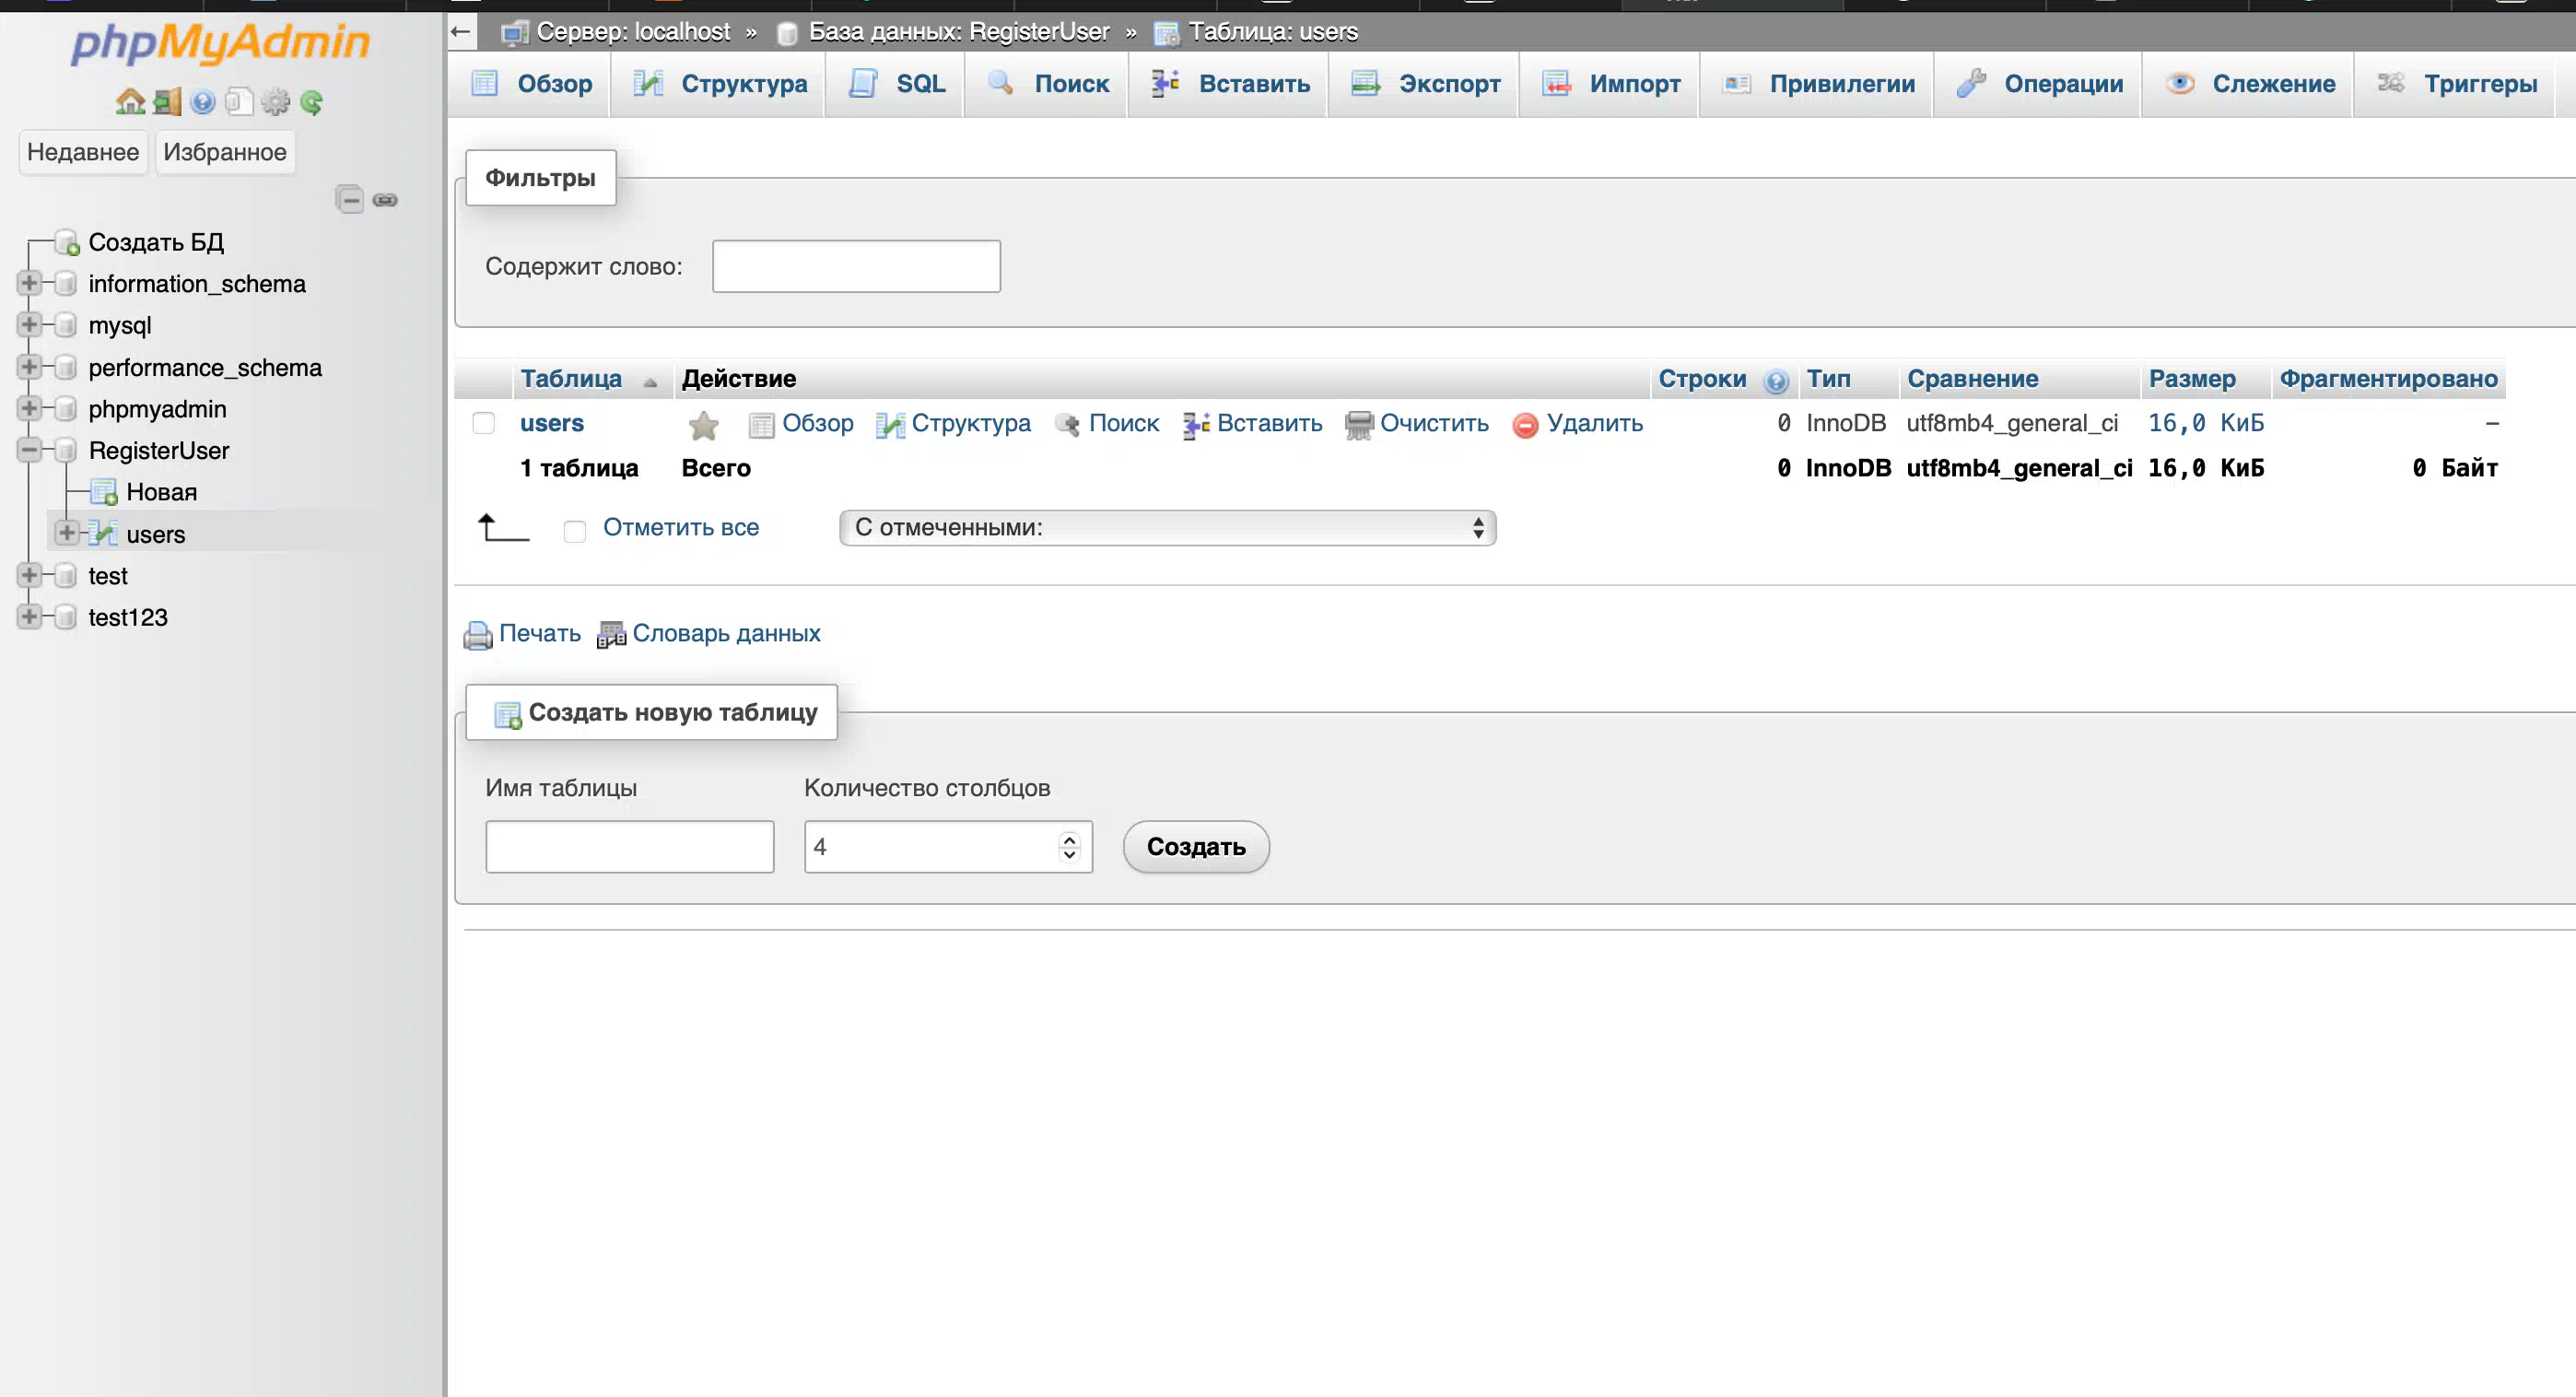Click the link-with-main-panel chain icon
2576x1397 pixels.
pyautogui.click(x=385, y=200)
